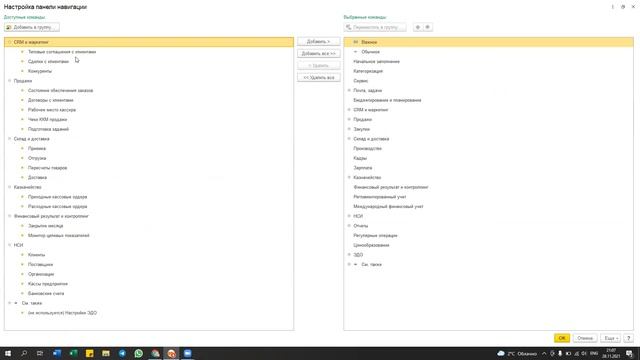Expand right-panel 'CRM и маркетинг' group
The width and height of the screenshot is (640, 360).
pos(349,110)
